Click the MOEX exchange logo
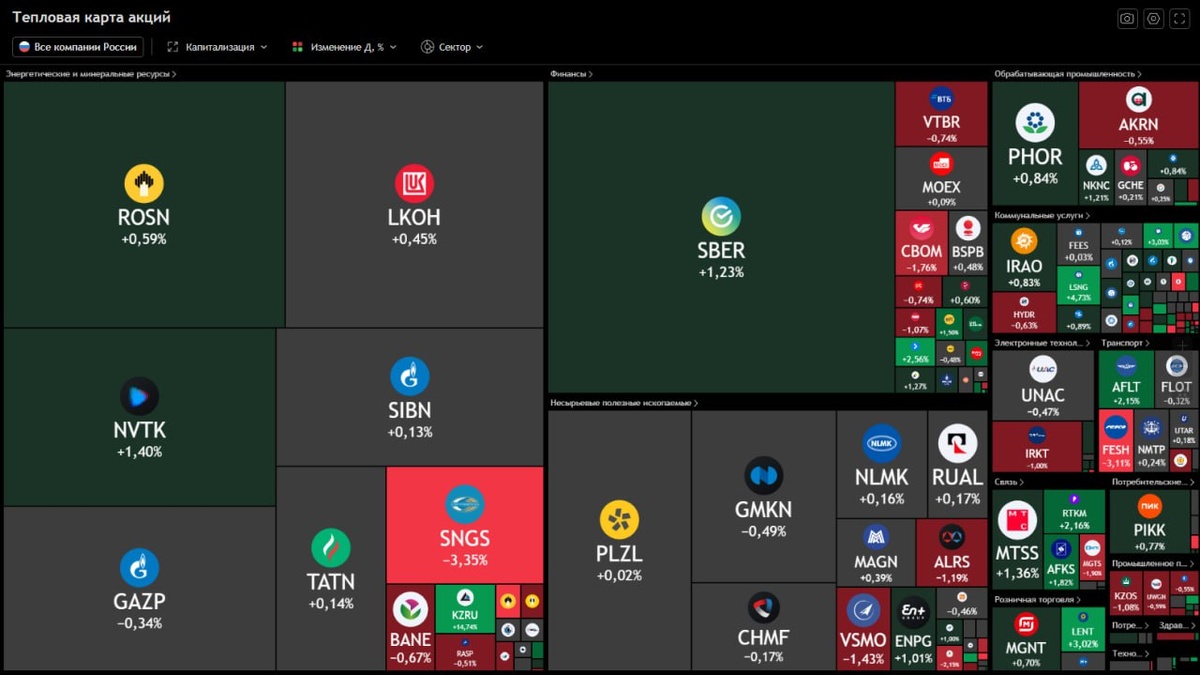Viewport: 1200px width, 675px height. pos(941,163)
